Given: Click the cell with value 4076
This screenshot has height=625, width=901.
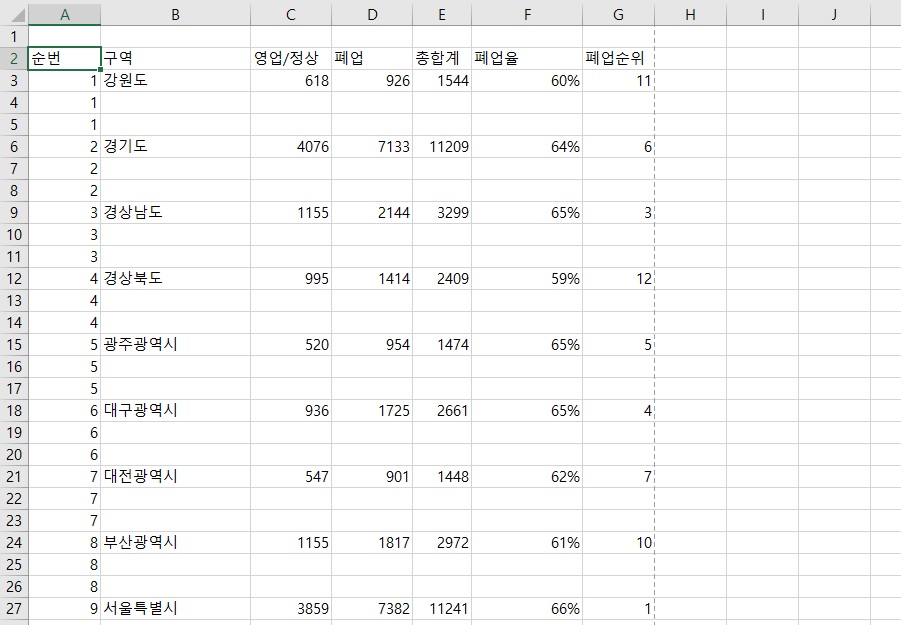Looking at the screenshot, I should click(291, 146).
